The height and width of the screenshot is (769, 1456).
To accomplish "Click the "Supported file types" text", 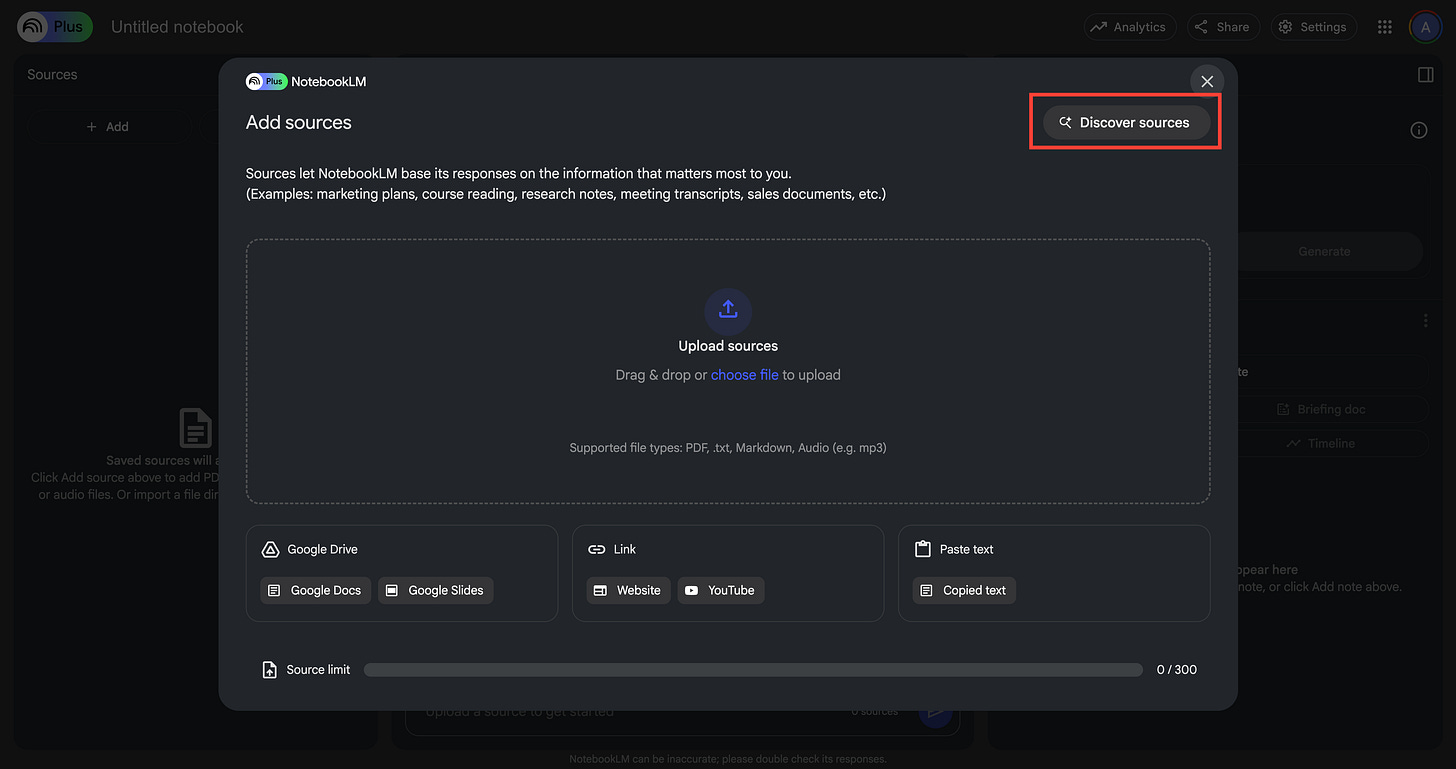I will (728, 448).
